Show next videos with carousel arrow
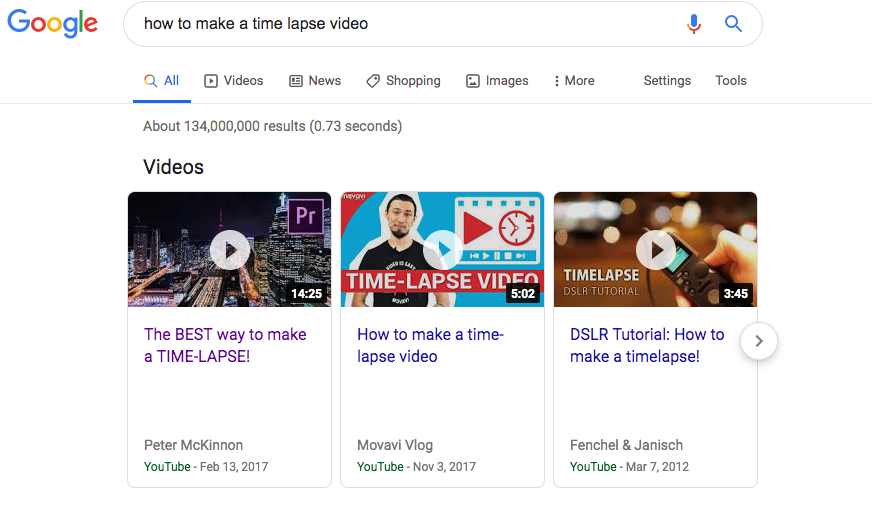872x517 pixels. point(759,341)
